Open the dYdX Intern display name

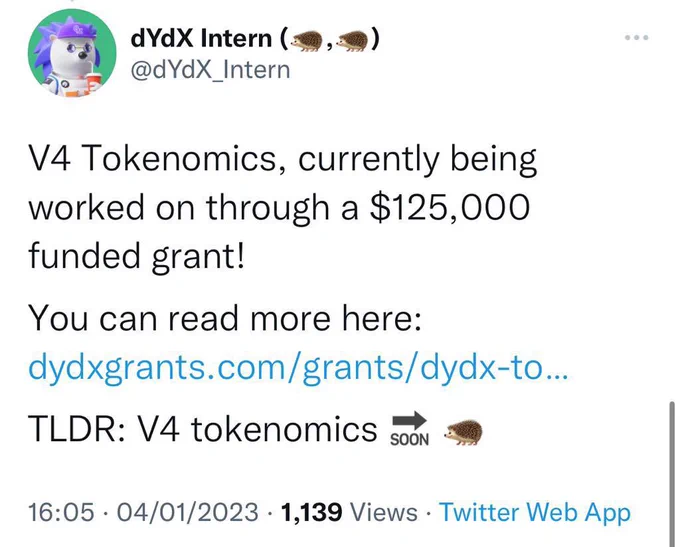click(201, 38)
